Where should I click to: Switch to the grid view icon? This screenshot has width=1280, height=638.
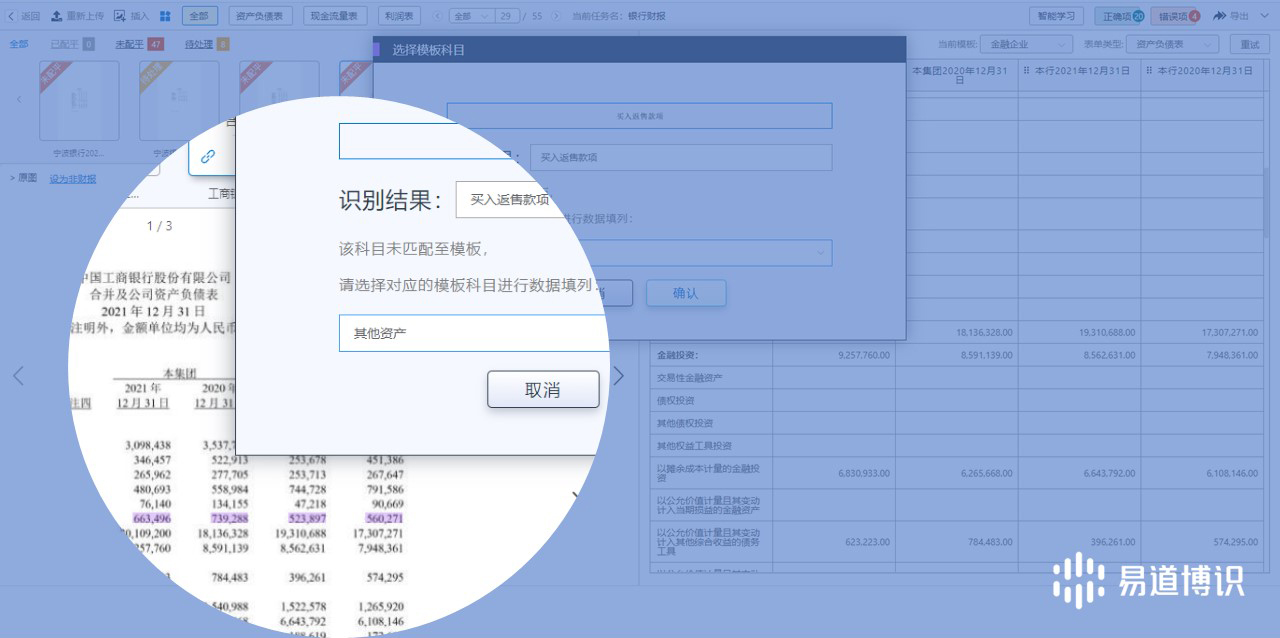[x=165, y=16]
